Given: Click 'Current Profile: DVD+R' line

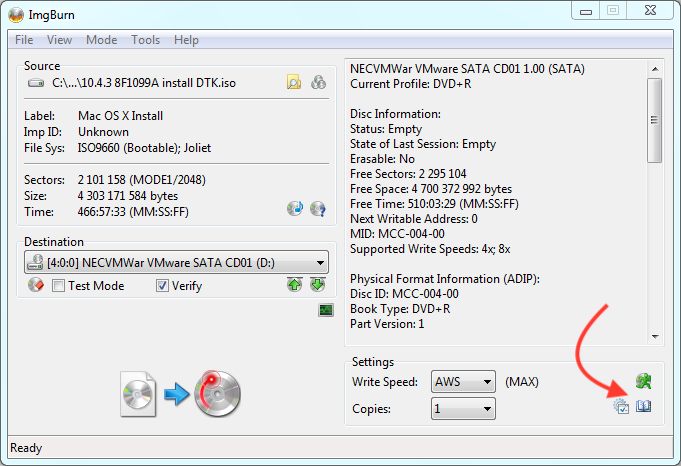Looking at the screenshot, I should [410, 84].
